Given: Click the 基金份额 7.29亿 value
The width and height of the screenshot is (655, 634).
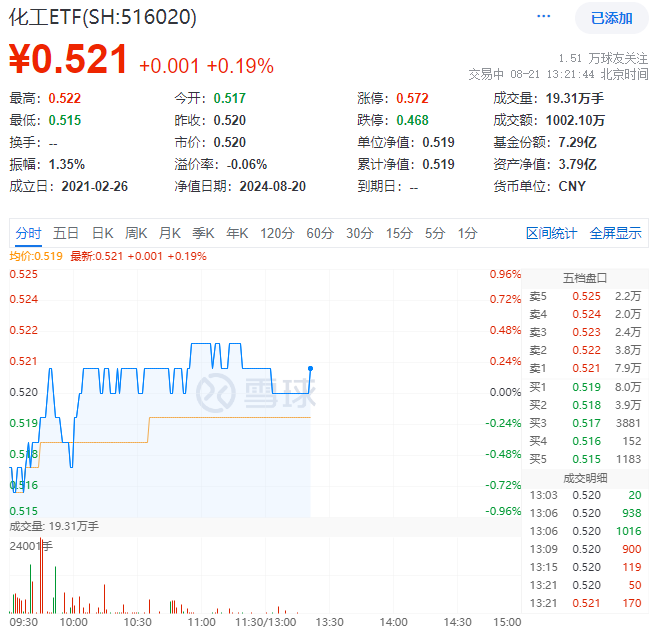Looking at the screenshot, I should pyautogui.click(x=577, y=142).
